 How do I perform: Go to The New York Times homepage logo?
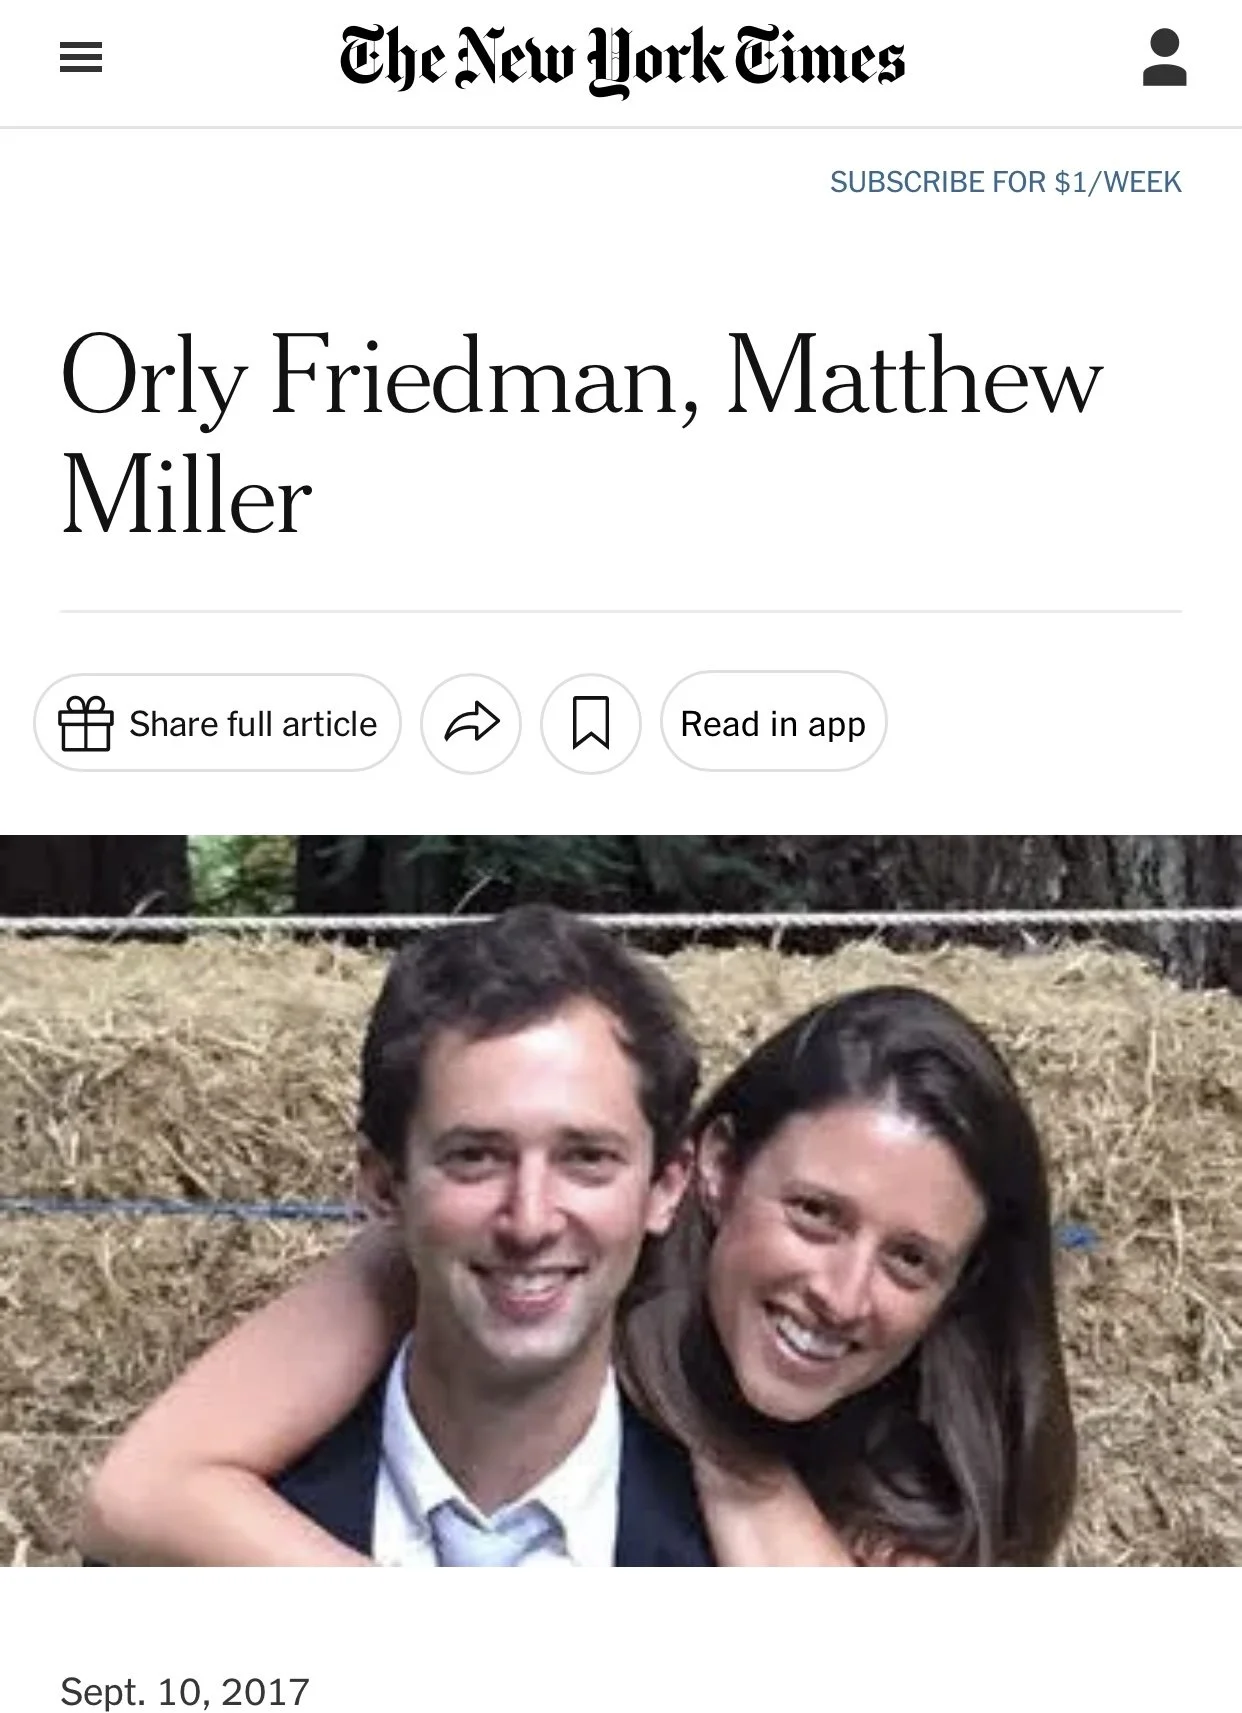pyautogui.click(x=622, y=60)
